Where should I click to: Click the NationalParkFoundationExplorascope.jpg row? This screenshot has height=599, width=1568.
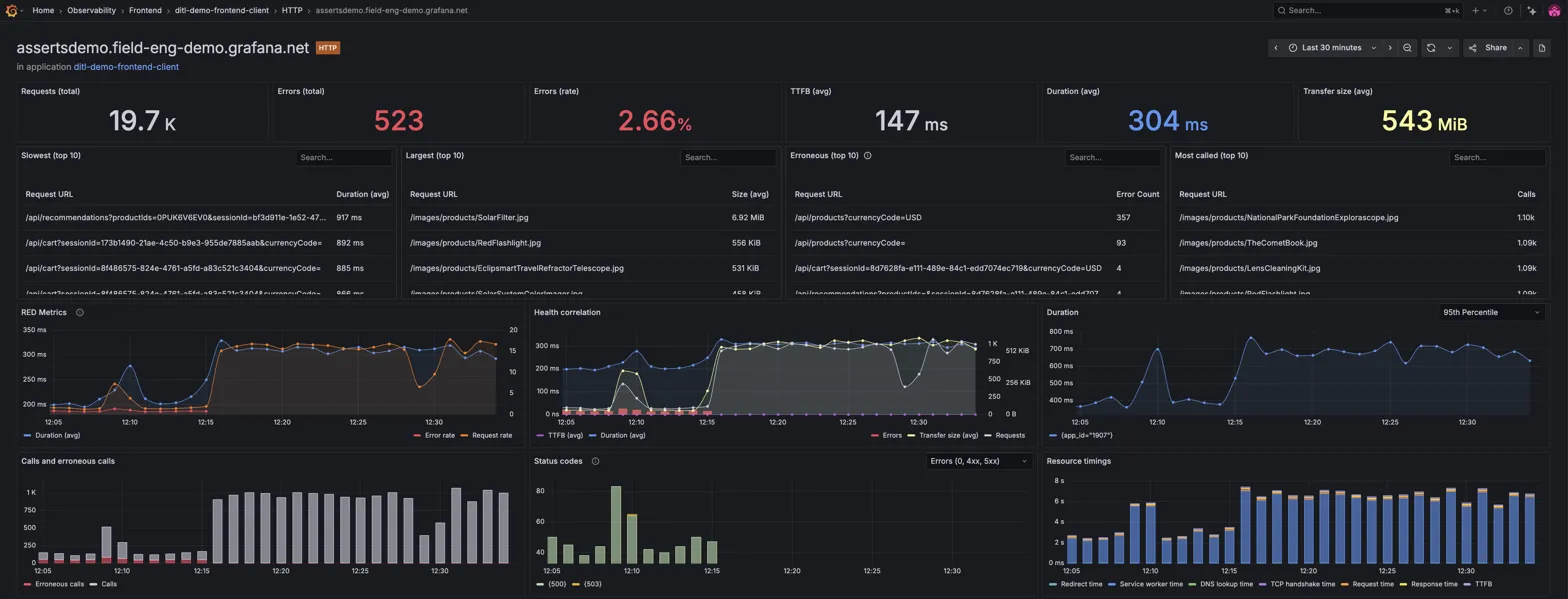coord(1361,217)
